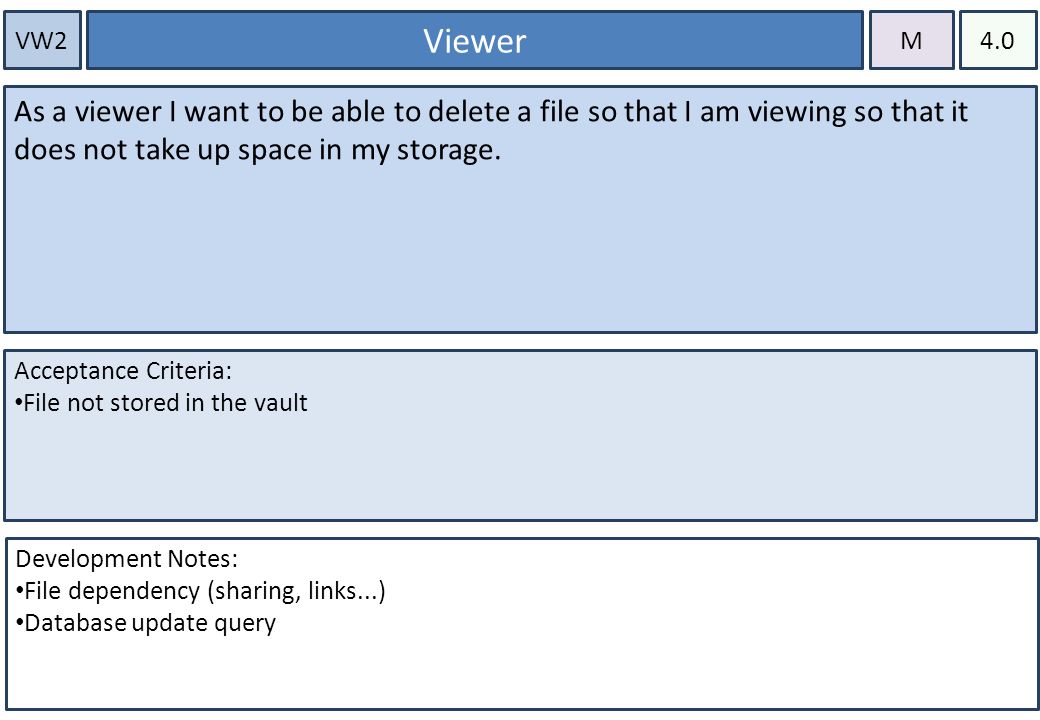Image resolution: width=1040 pixels, height=720 pixels.
Task: Click the M priority box
Action: pos(912,40)
